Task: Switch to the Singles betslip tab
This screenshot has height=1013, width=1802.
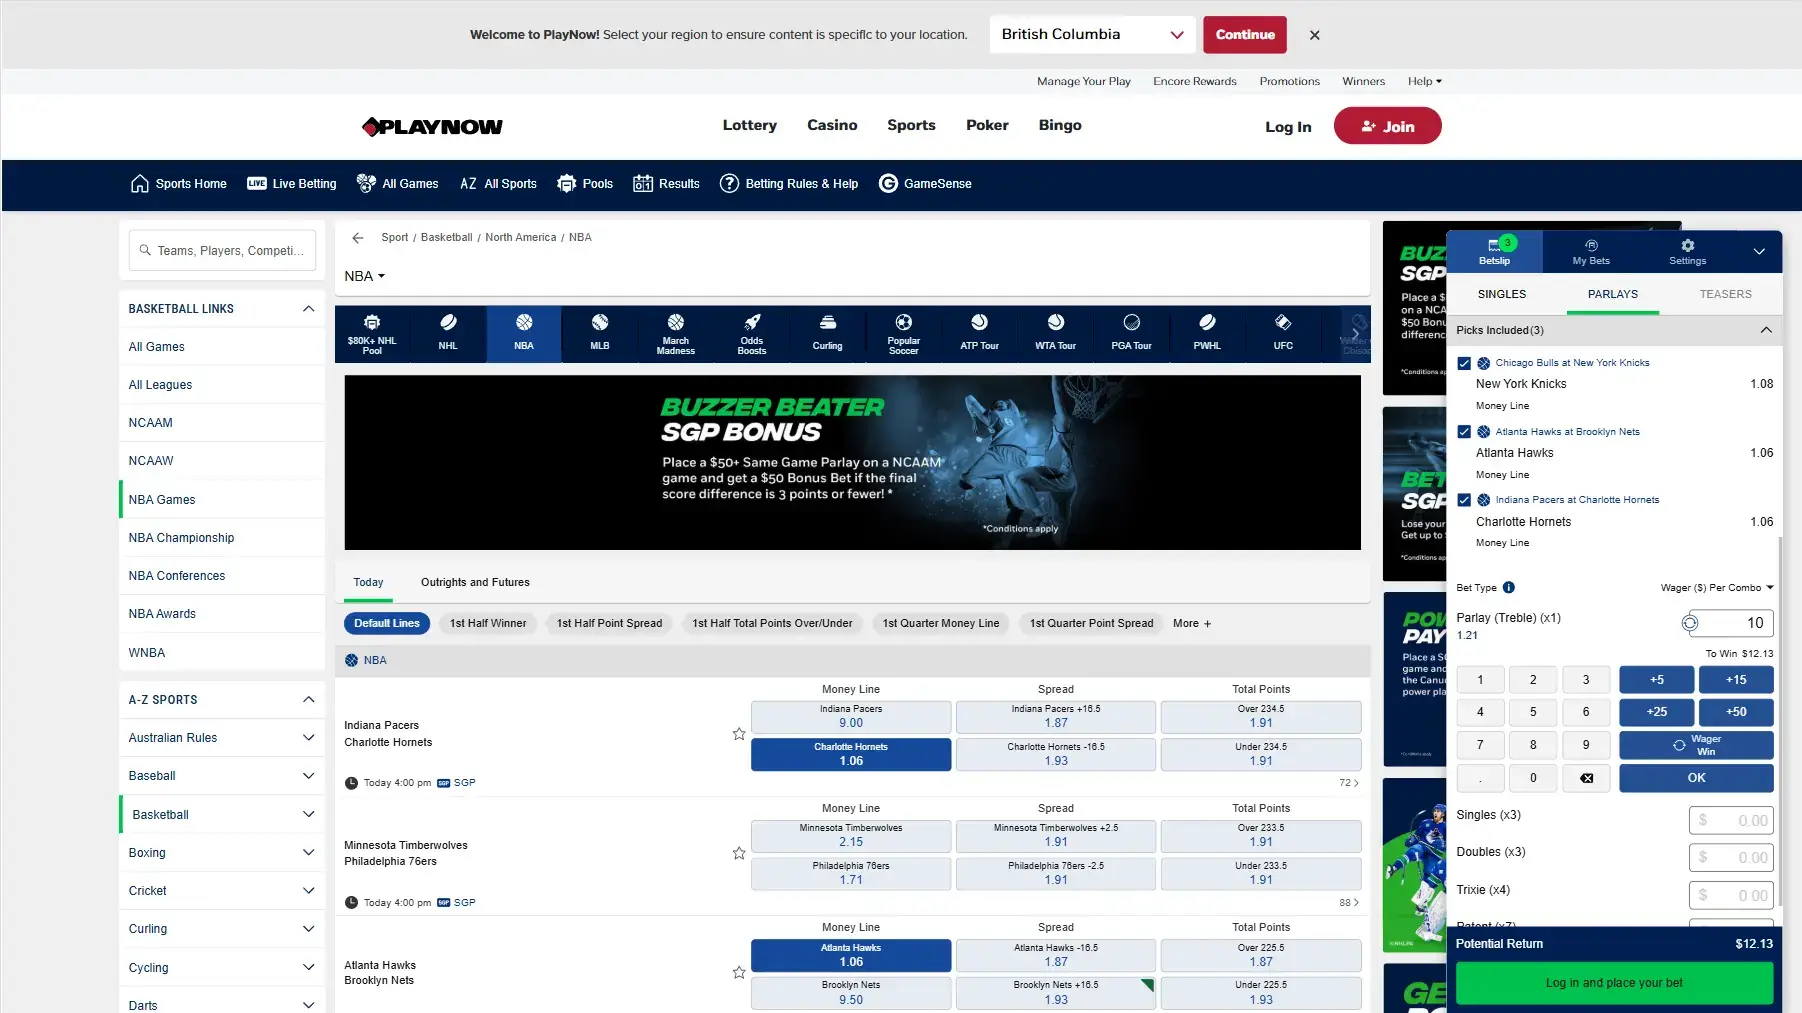Action: click(x=1502, y=295)
